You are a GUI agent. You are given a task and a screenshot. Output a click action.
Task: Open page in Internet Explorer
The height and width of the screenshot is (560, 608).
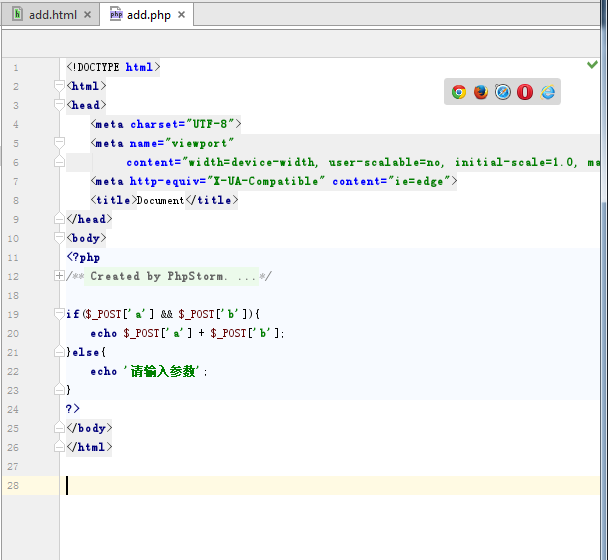pyautogui.click(x=548, y=92)
